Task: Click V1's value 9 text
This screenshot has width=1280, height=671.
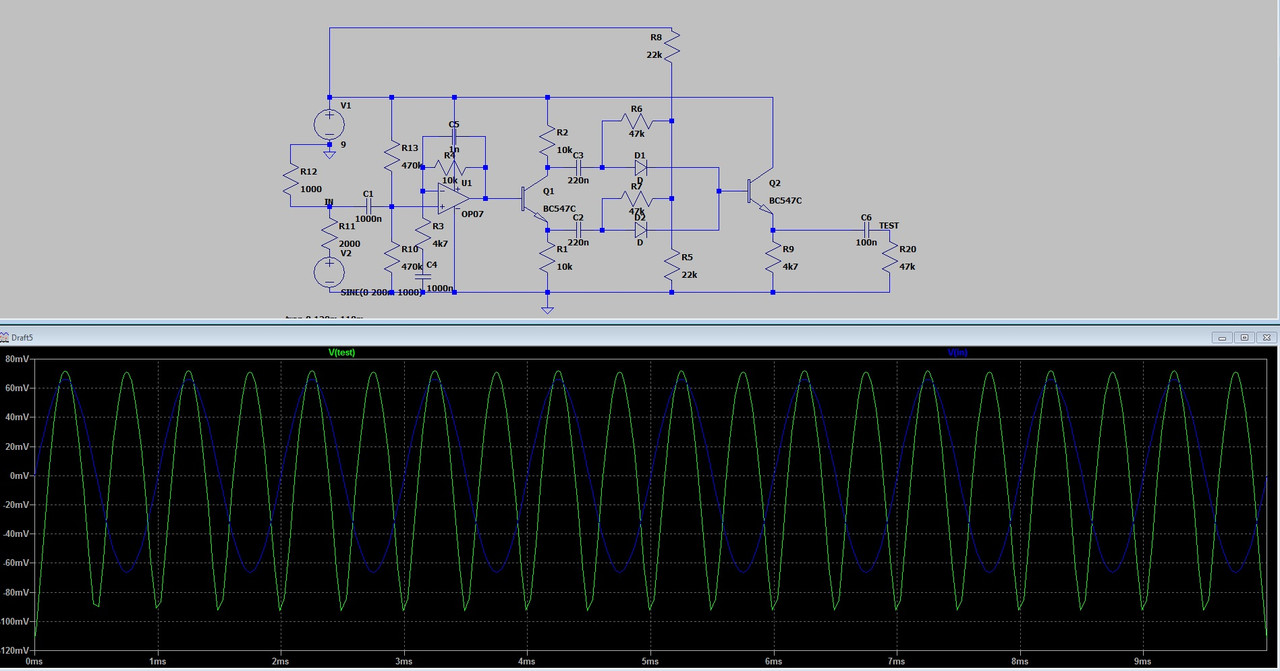Action: coord(343,144)
